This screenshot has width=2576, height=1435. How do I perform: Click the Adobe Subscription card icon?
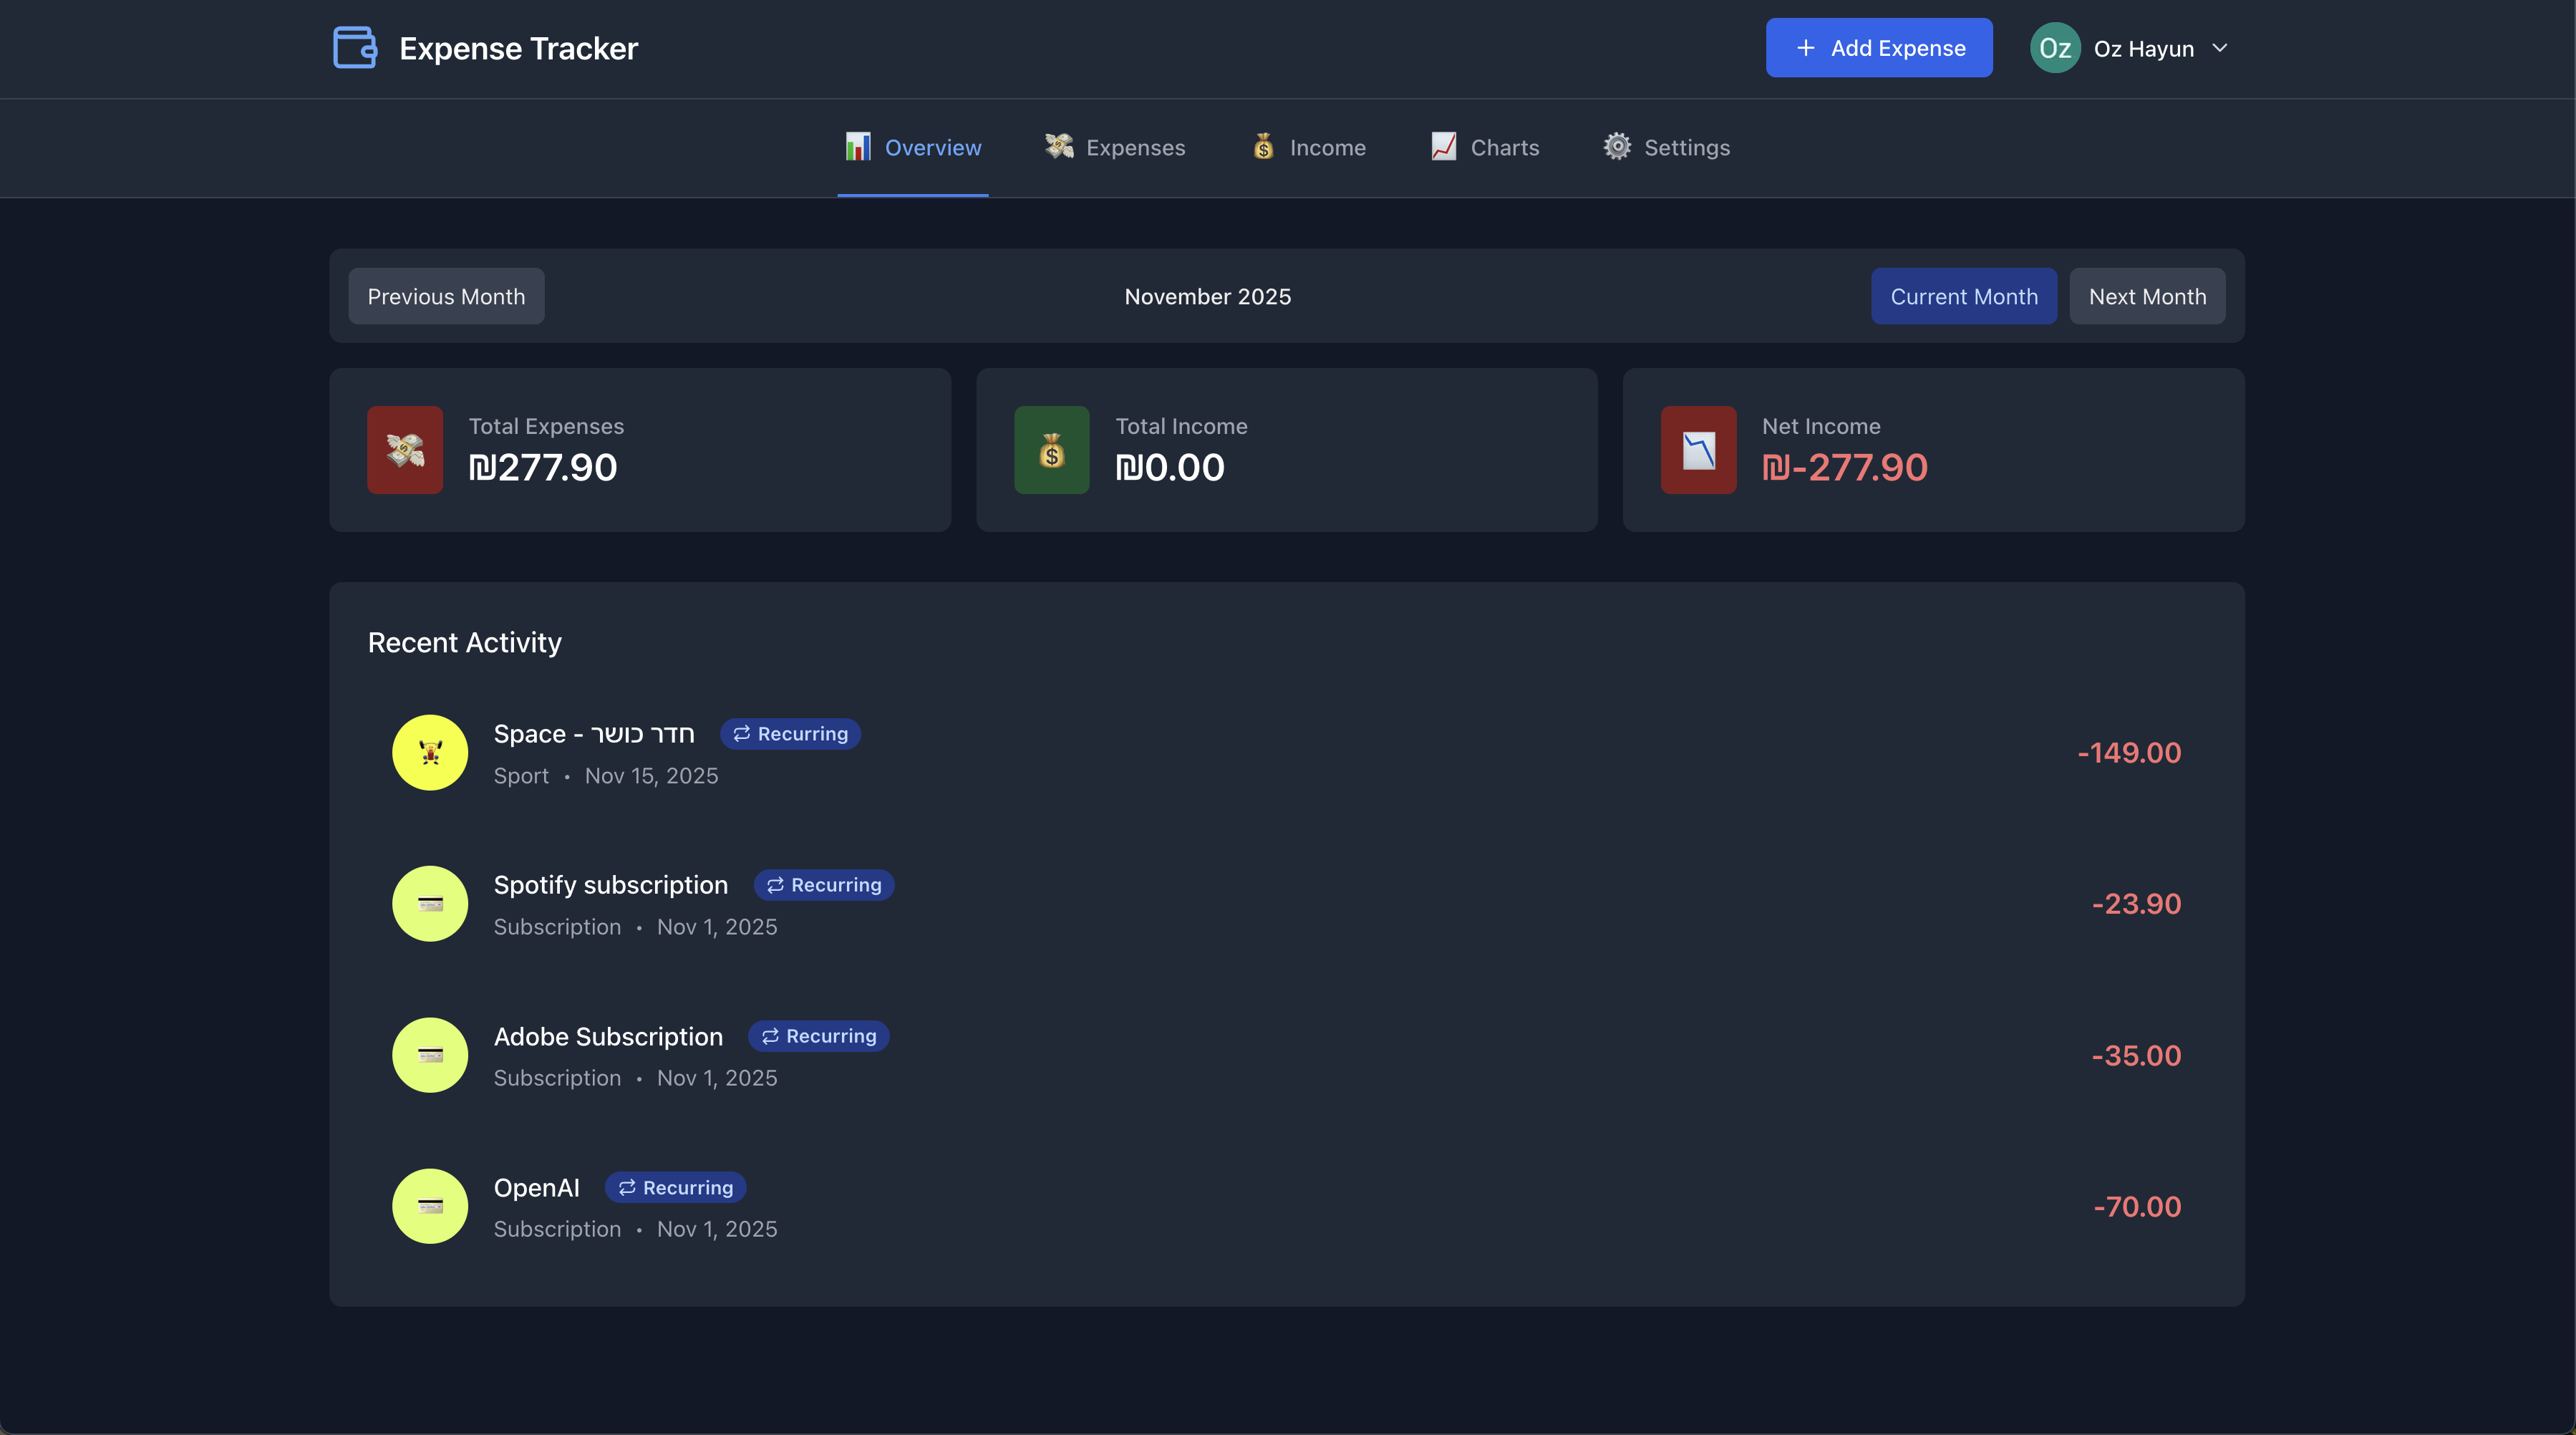click(430, 1055)
